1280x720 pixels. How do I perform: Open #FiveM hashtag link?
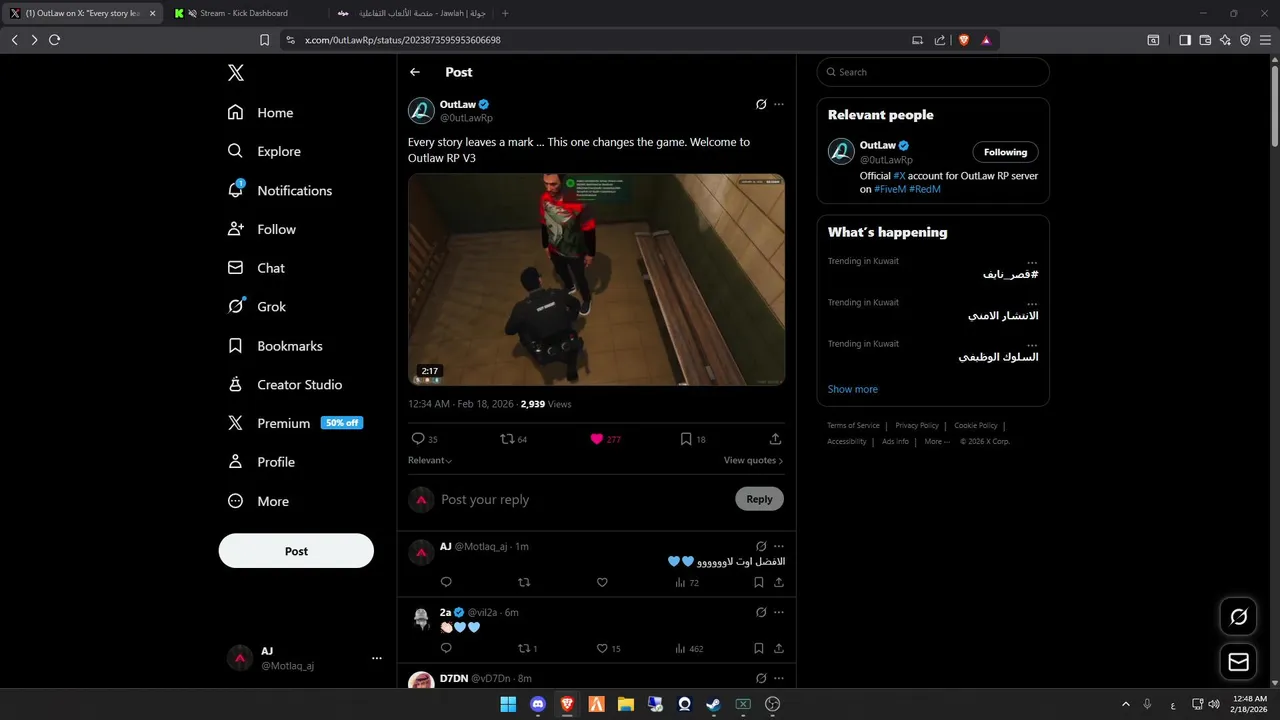[890, 189]
